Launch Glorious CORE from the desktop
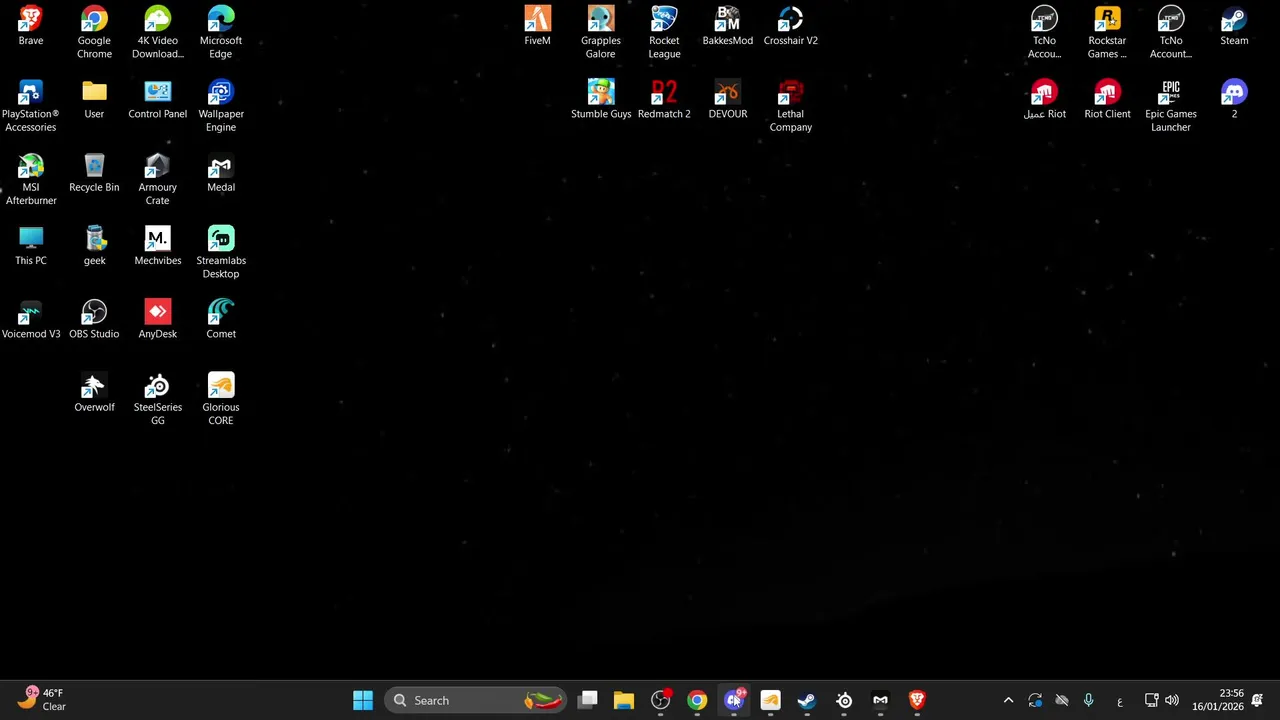The height and width of the screenshot is (720, 1280). point(221,399)
